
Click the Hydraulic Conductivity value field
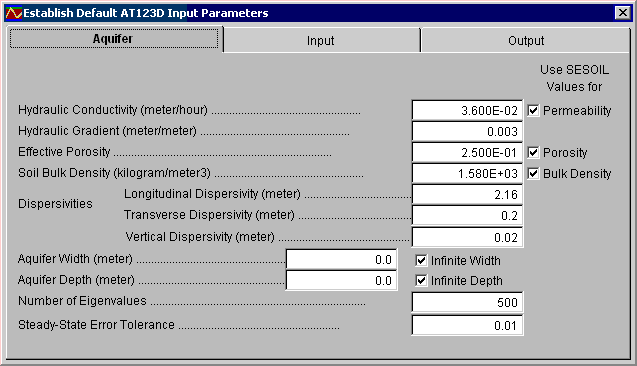click(x=467, y=110)
